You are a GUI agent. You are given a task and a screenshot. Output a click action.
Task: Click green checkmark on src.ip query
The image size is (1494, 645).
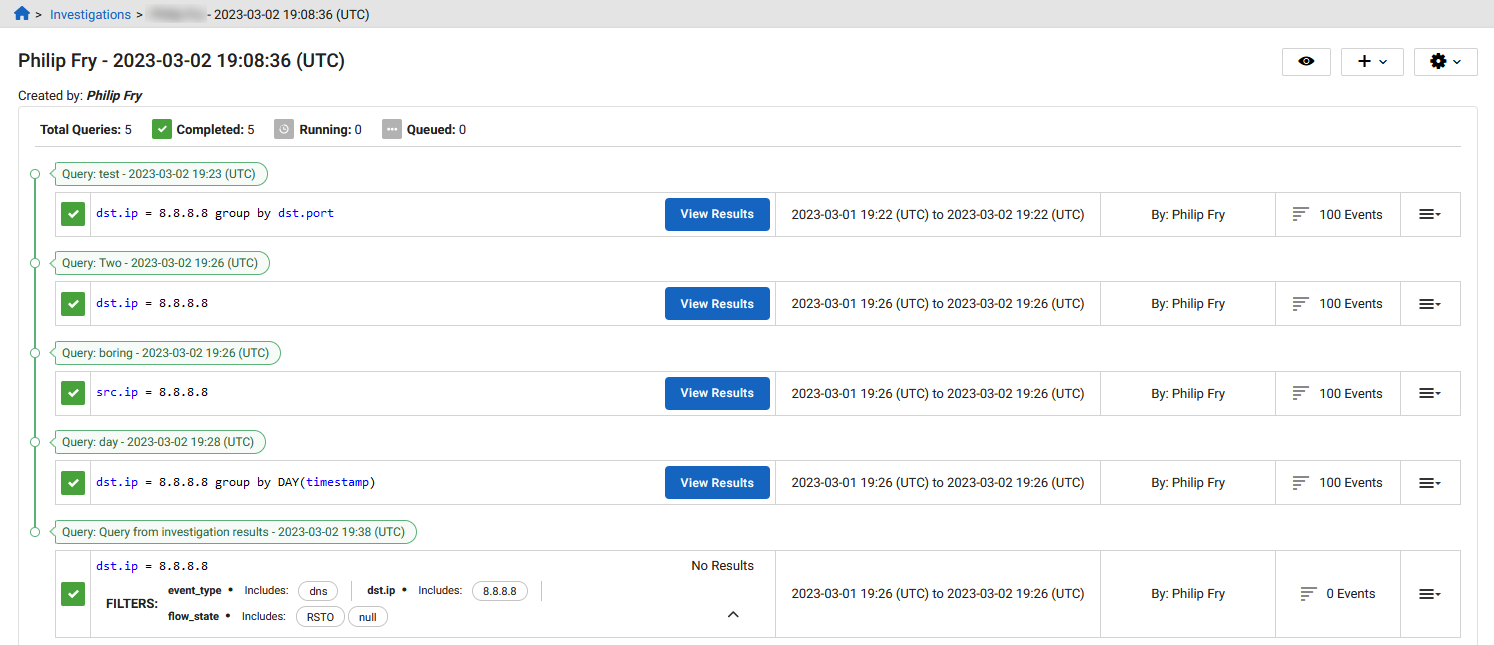[x=73, y=393]
